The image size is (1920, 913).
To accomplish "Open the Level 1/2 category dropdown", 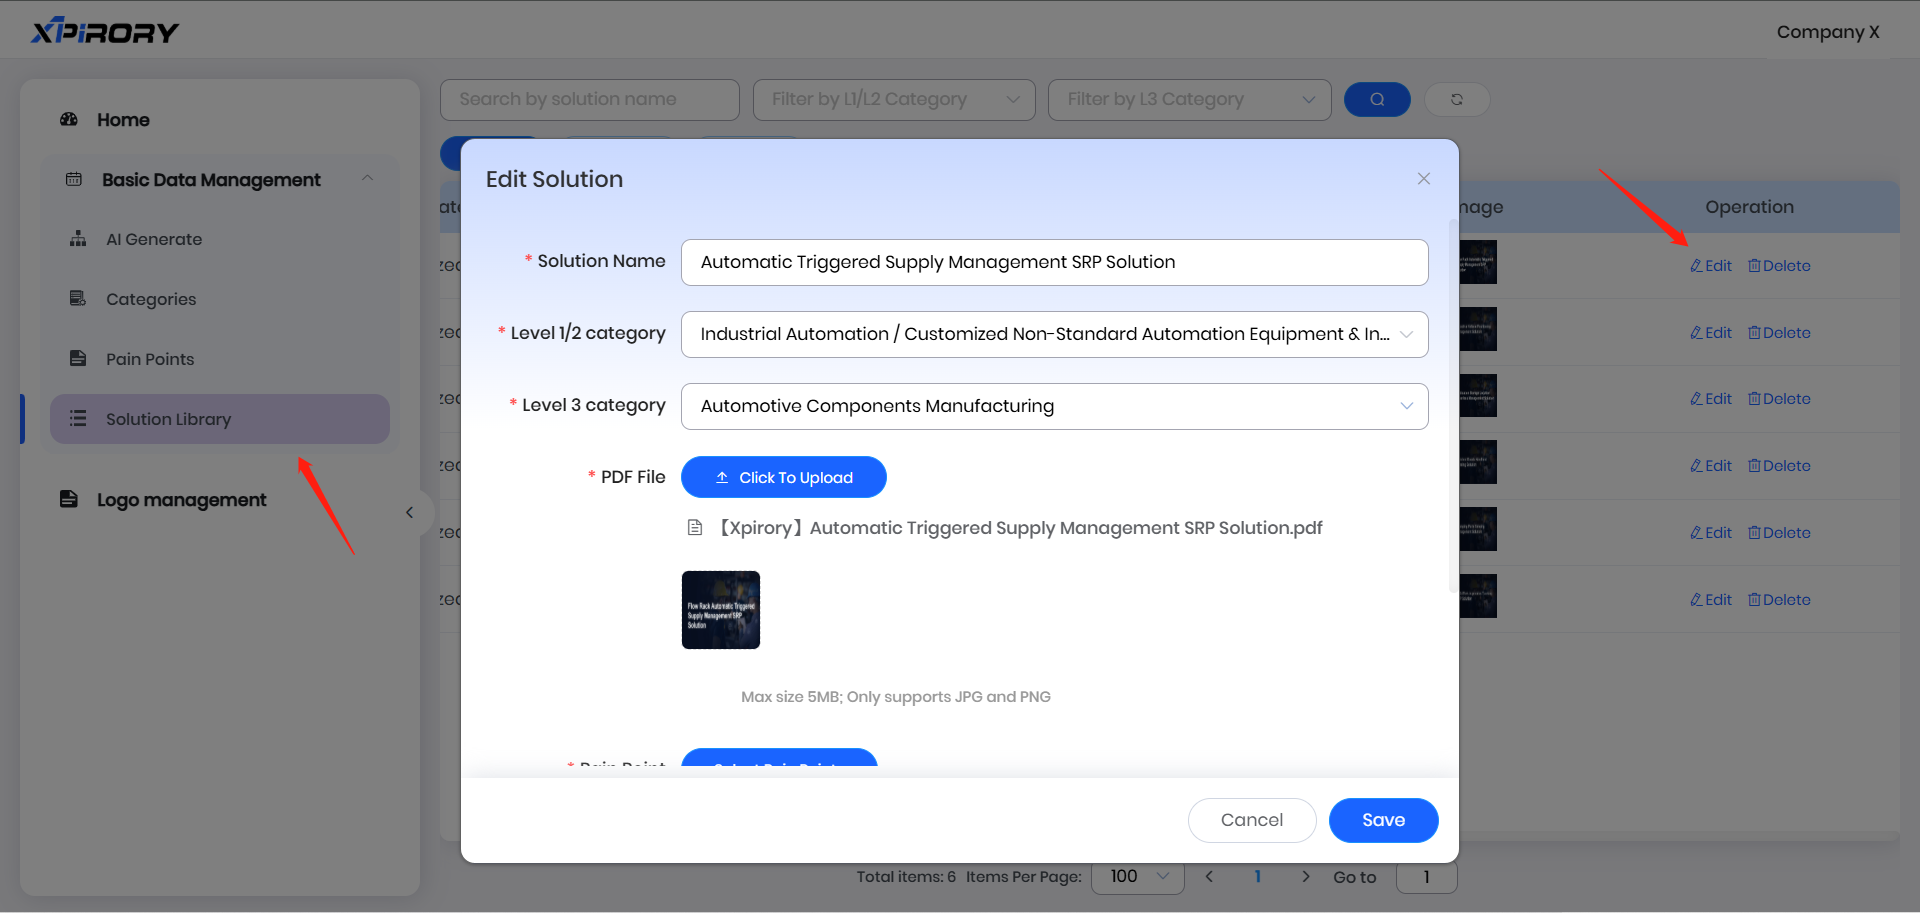I will pyautogui.click(x=1054, y=334).
